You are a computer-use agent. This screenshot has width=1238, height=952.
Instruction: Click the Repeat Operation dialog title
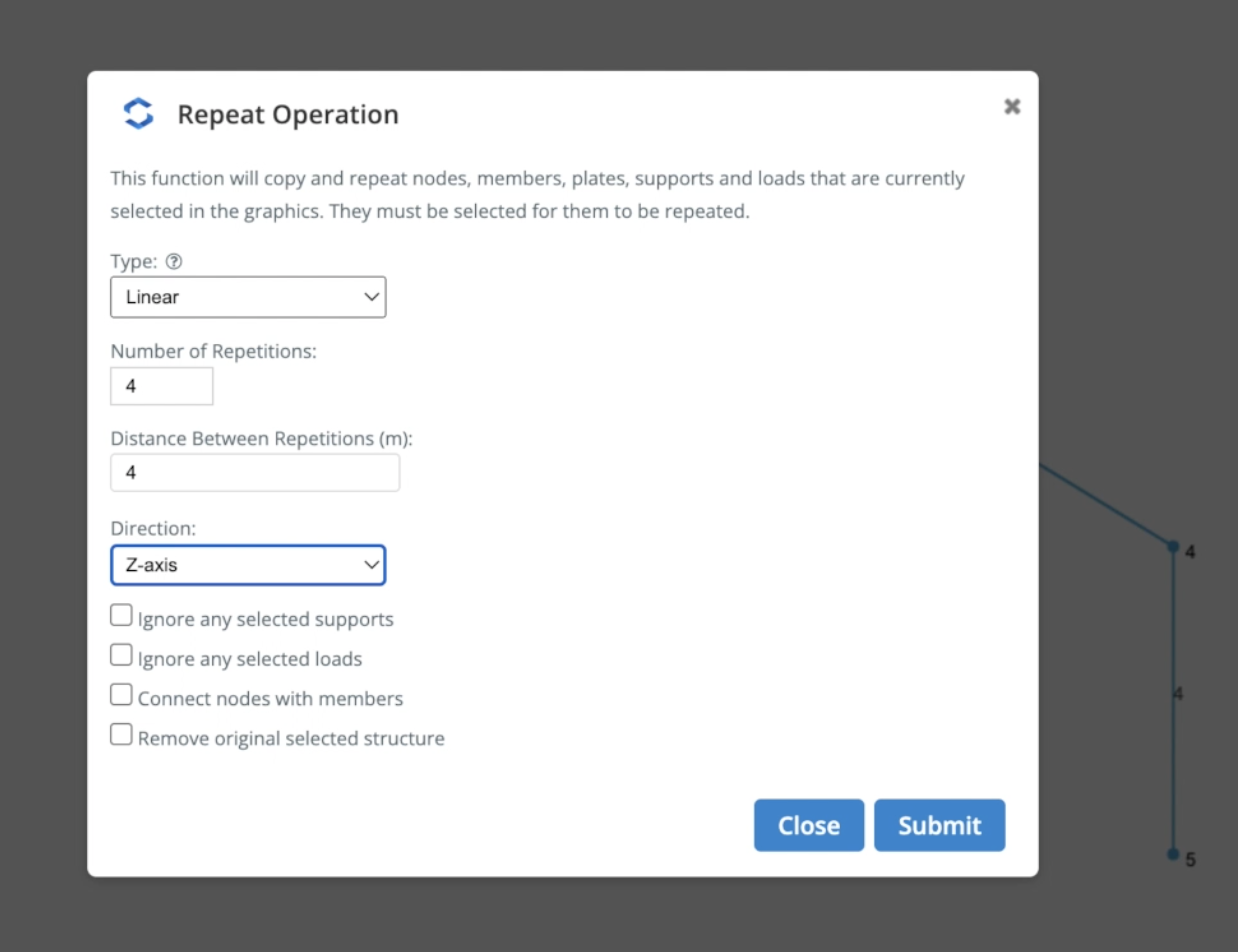pyautogui.click(x=288, y=115)
